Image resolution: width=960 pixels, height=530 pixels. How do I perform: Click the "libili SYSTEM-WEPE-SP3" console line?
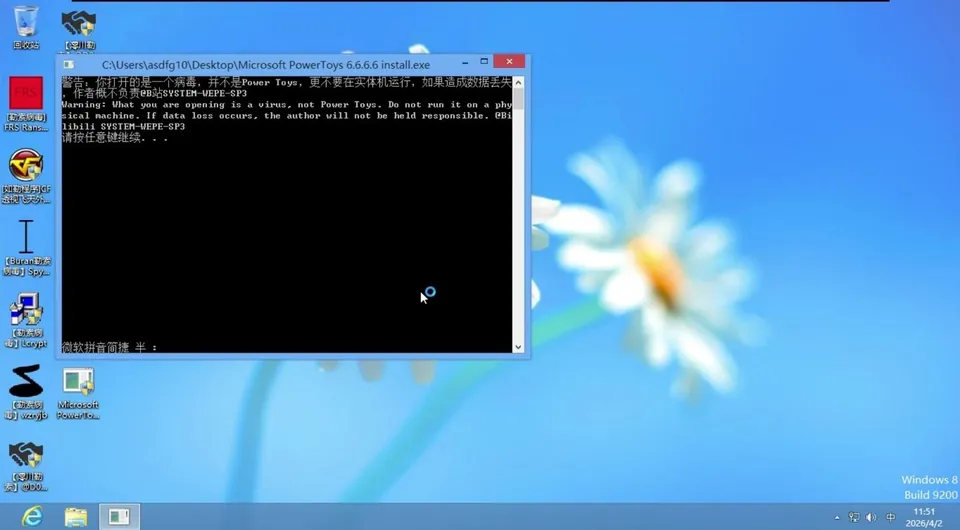(x=123, y=127)
